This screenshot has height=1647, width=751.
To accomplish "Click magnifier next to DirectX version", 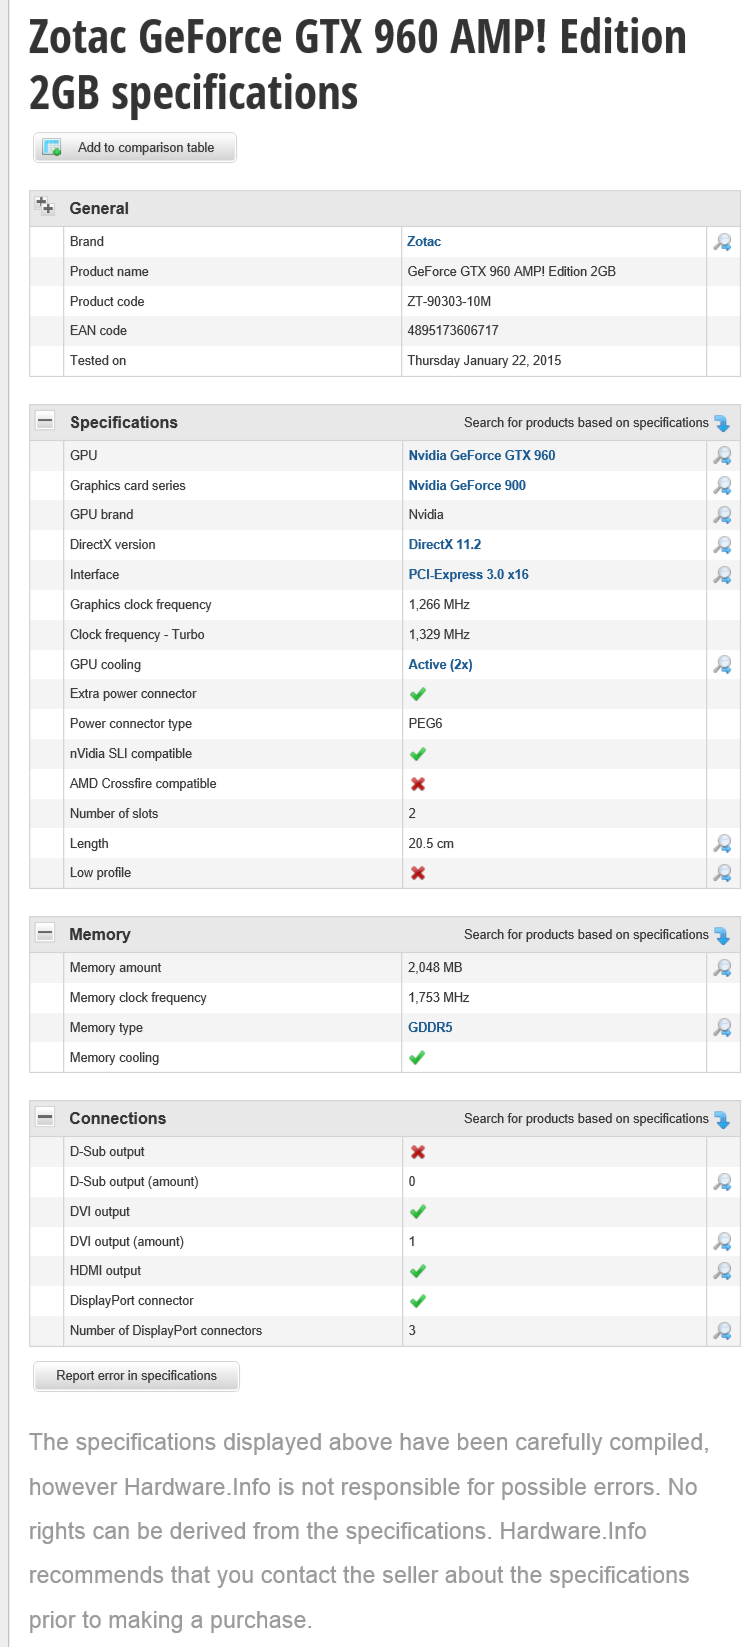I will click(x=722, y=545).
